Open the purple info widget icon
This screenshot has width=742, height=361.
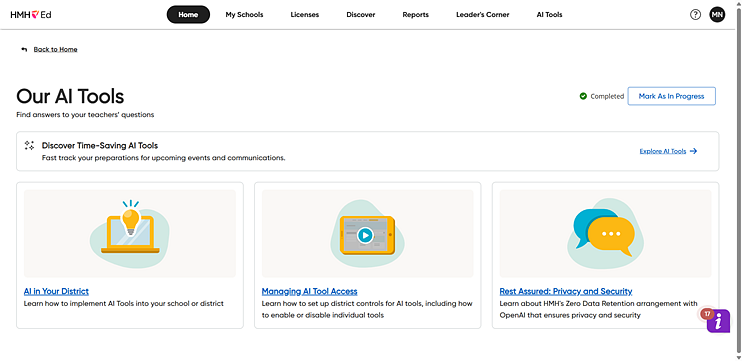[718, 321]
